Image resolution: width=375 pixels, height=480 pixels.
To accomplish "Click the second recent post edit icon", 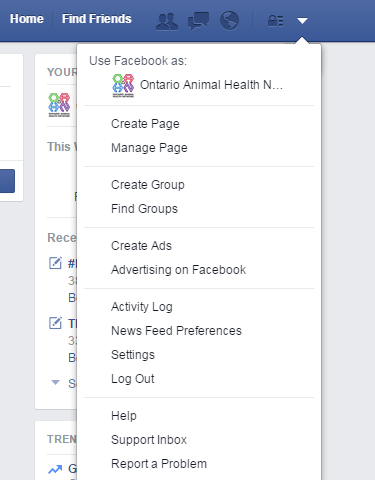I will pos(55,323).
